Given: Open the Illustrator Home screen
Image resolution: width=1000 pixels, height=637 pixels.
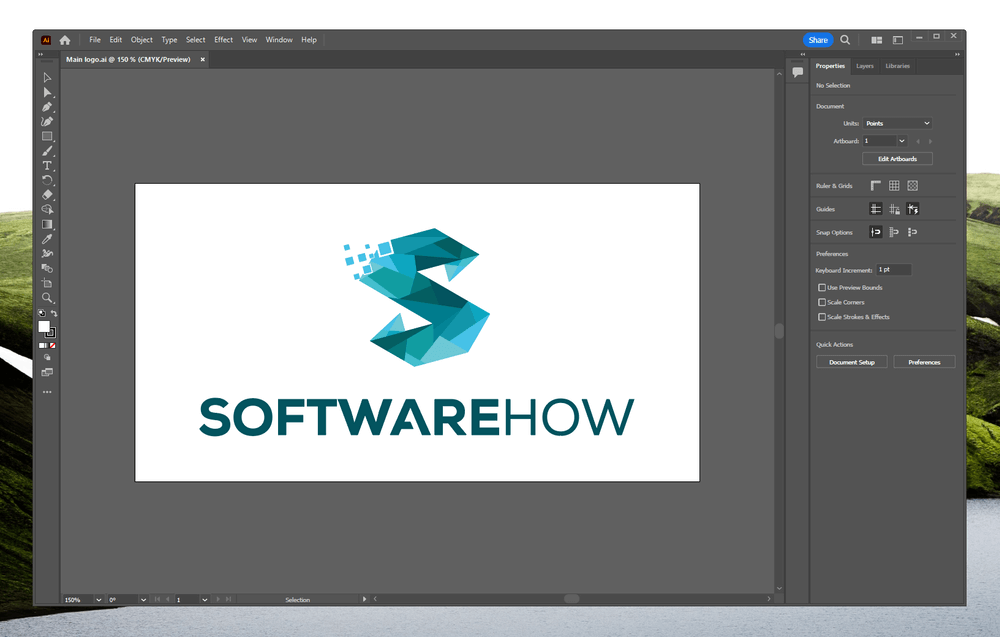Looking at the screenshot, I should click(x=65, y=40).
